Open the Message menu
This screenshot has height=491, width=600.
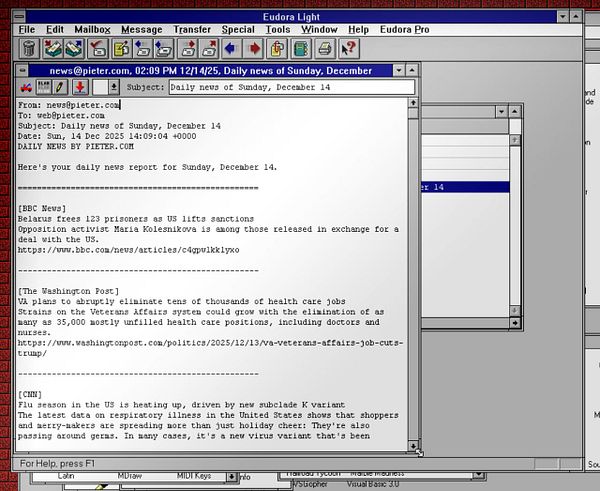142,30
